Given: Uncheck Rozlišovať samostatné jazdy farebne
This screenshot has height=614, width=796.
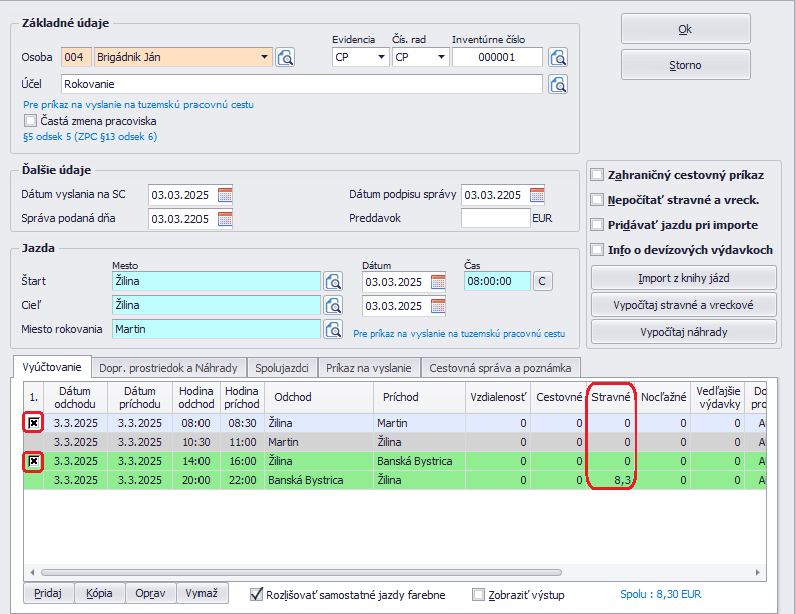Looking at the screenshot, I should (256, 593).
